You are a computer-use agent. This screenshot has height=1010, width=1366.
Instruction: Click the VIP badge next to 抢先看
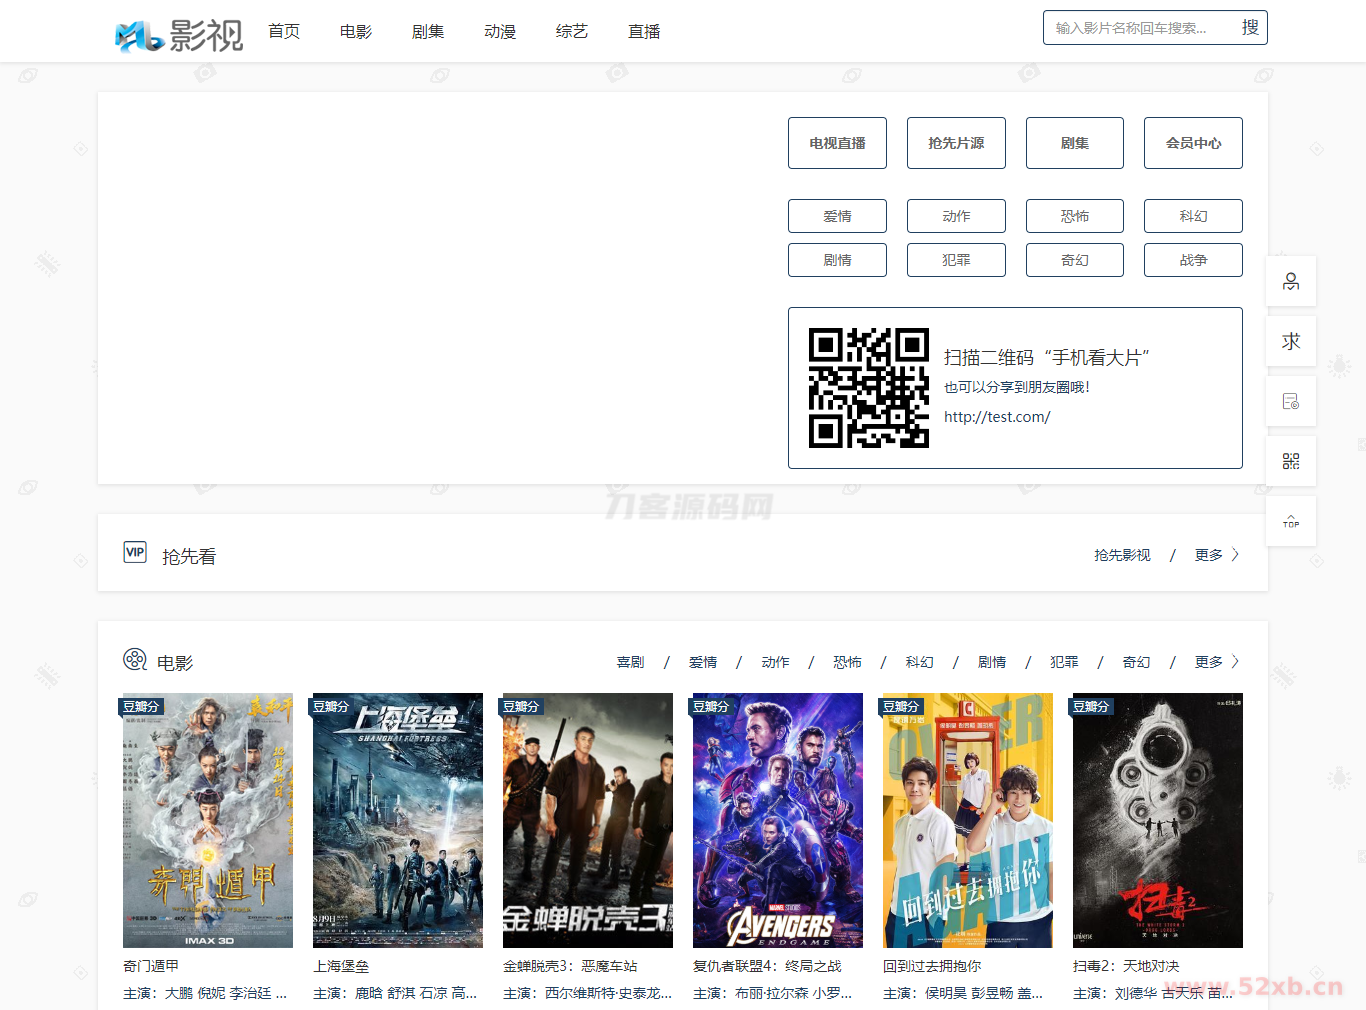(x=135, y=552)
